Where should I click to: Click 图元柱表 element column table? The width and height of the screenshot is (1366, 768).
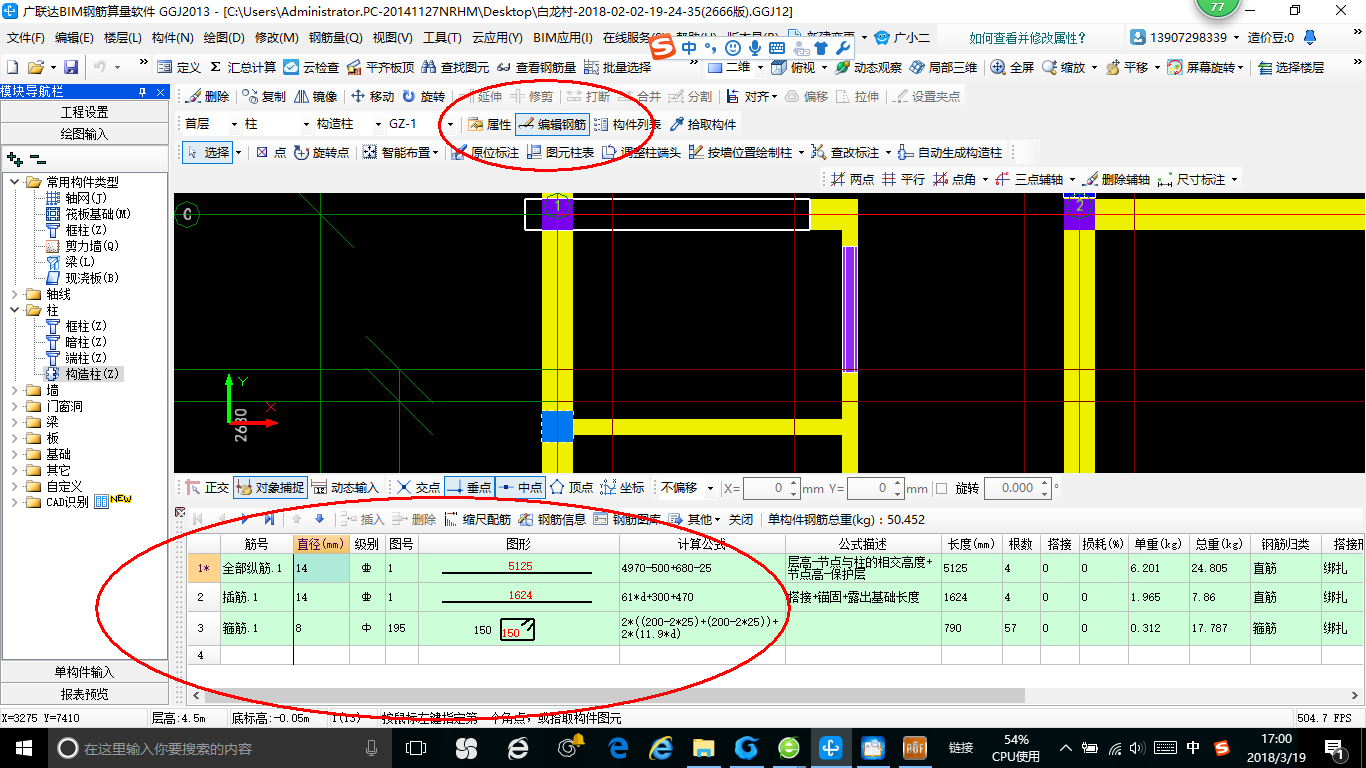[x=560, y=152]
